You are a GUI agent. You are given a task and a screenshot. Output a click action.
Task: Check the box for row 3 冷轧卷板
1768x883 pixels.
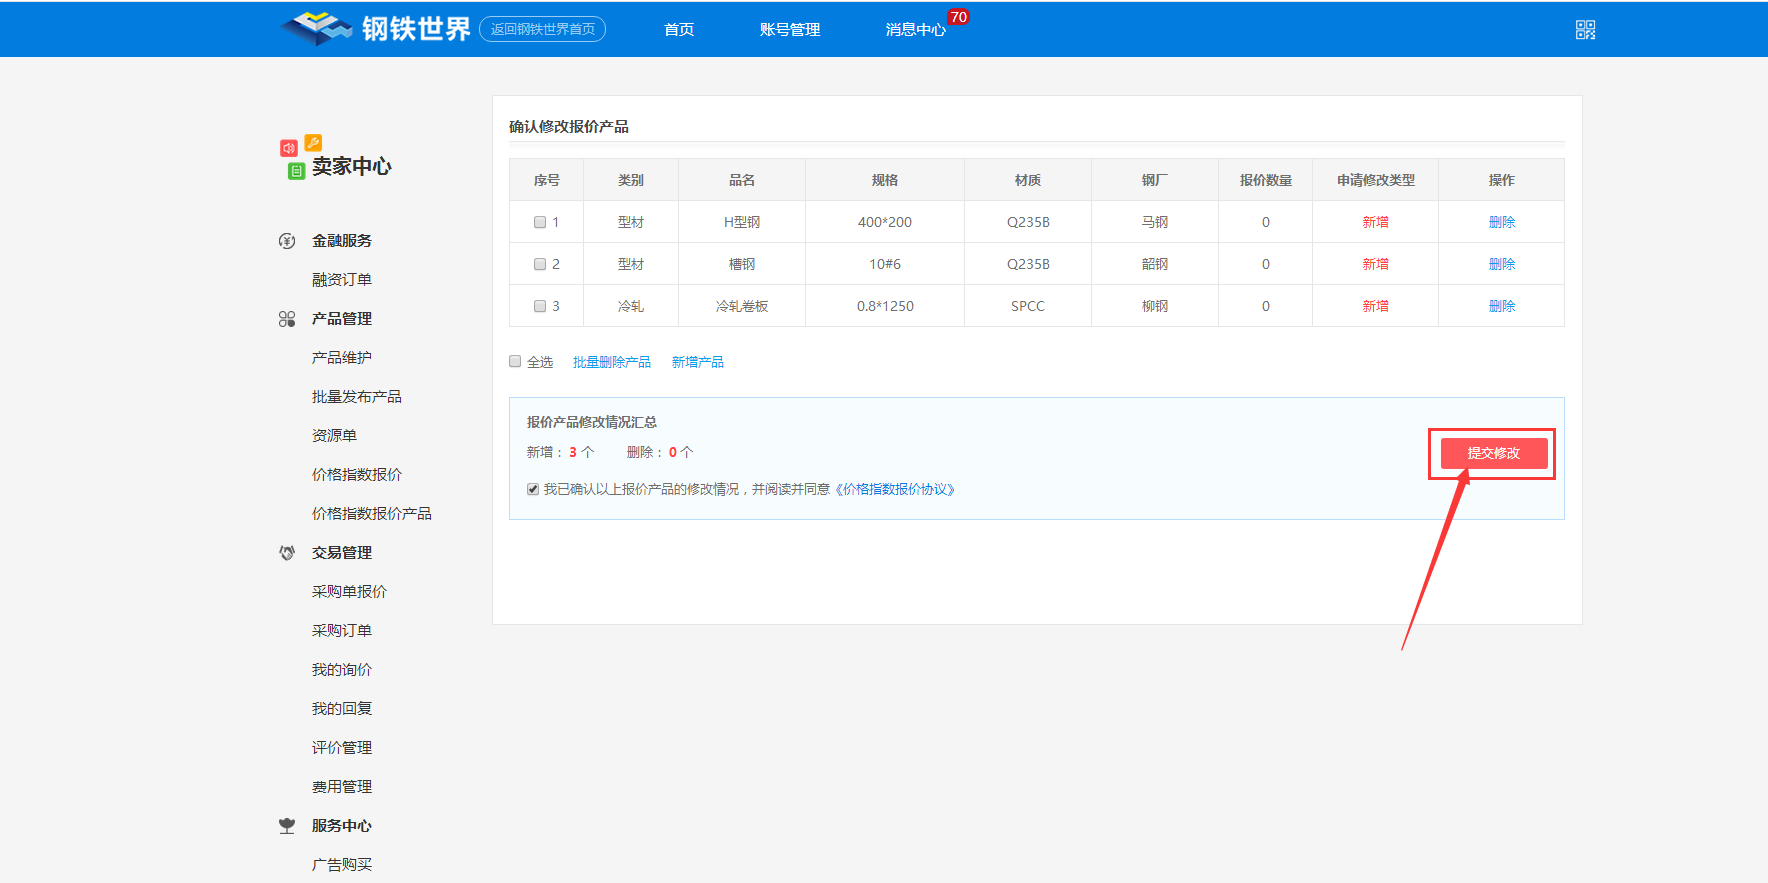[540, 306]
